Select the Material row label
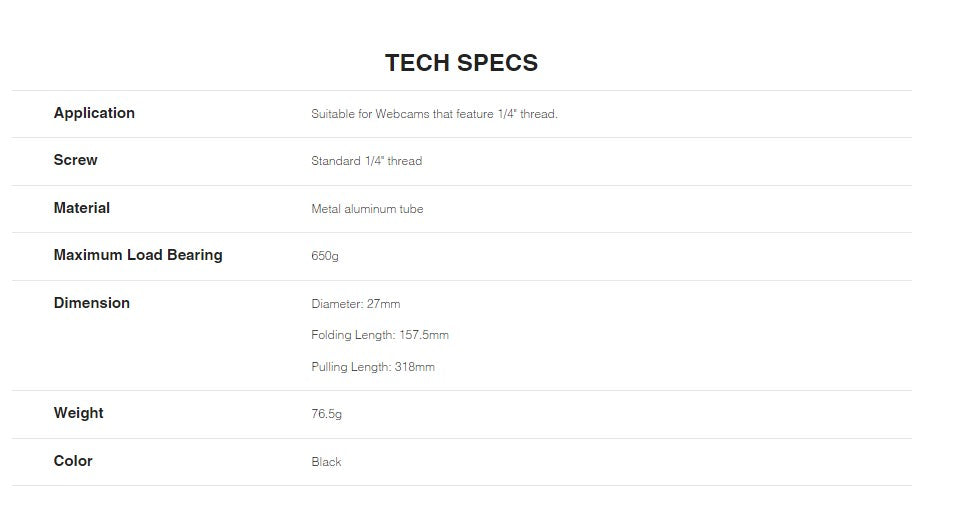This screenshot has width=974, height=511. point(82,208)
